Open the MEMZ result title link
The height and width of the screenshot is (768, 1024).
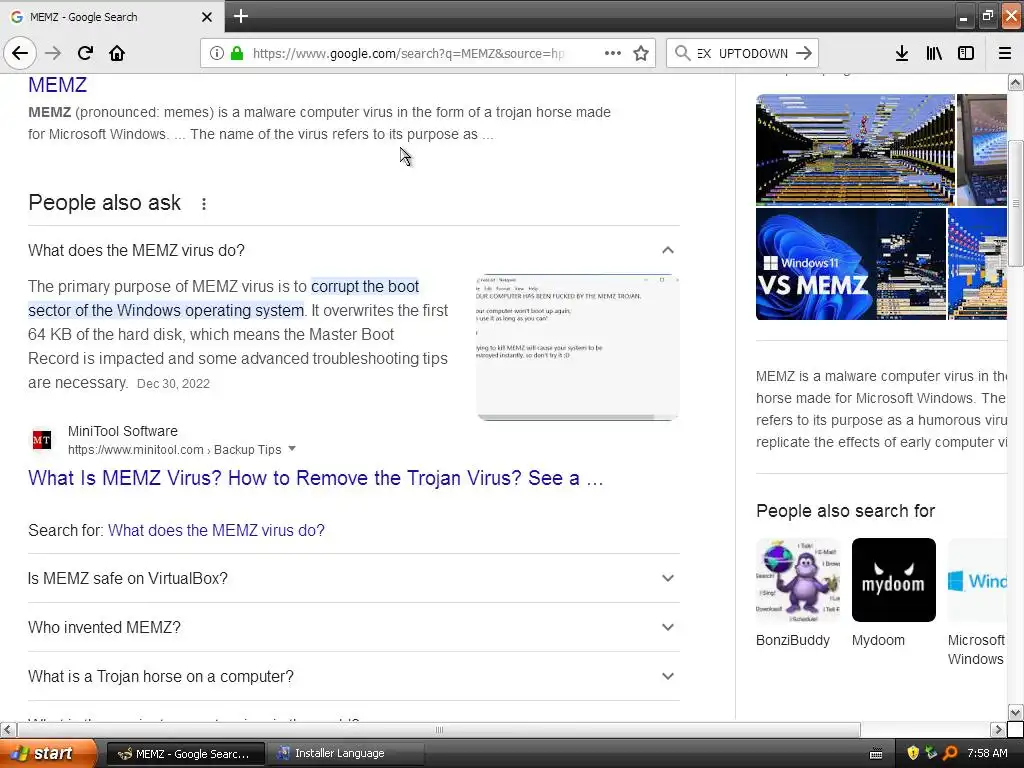point(57,85)
